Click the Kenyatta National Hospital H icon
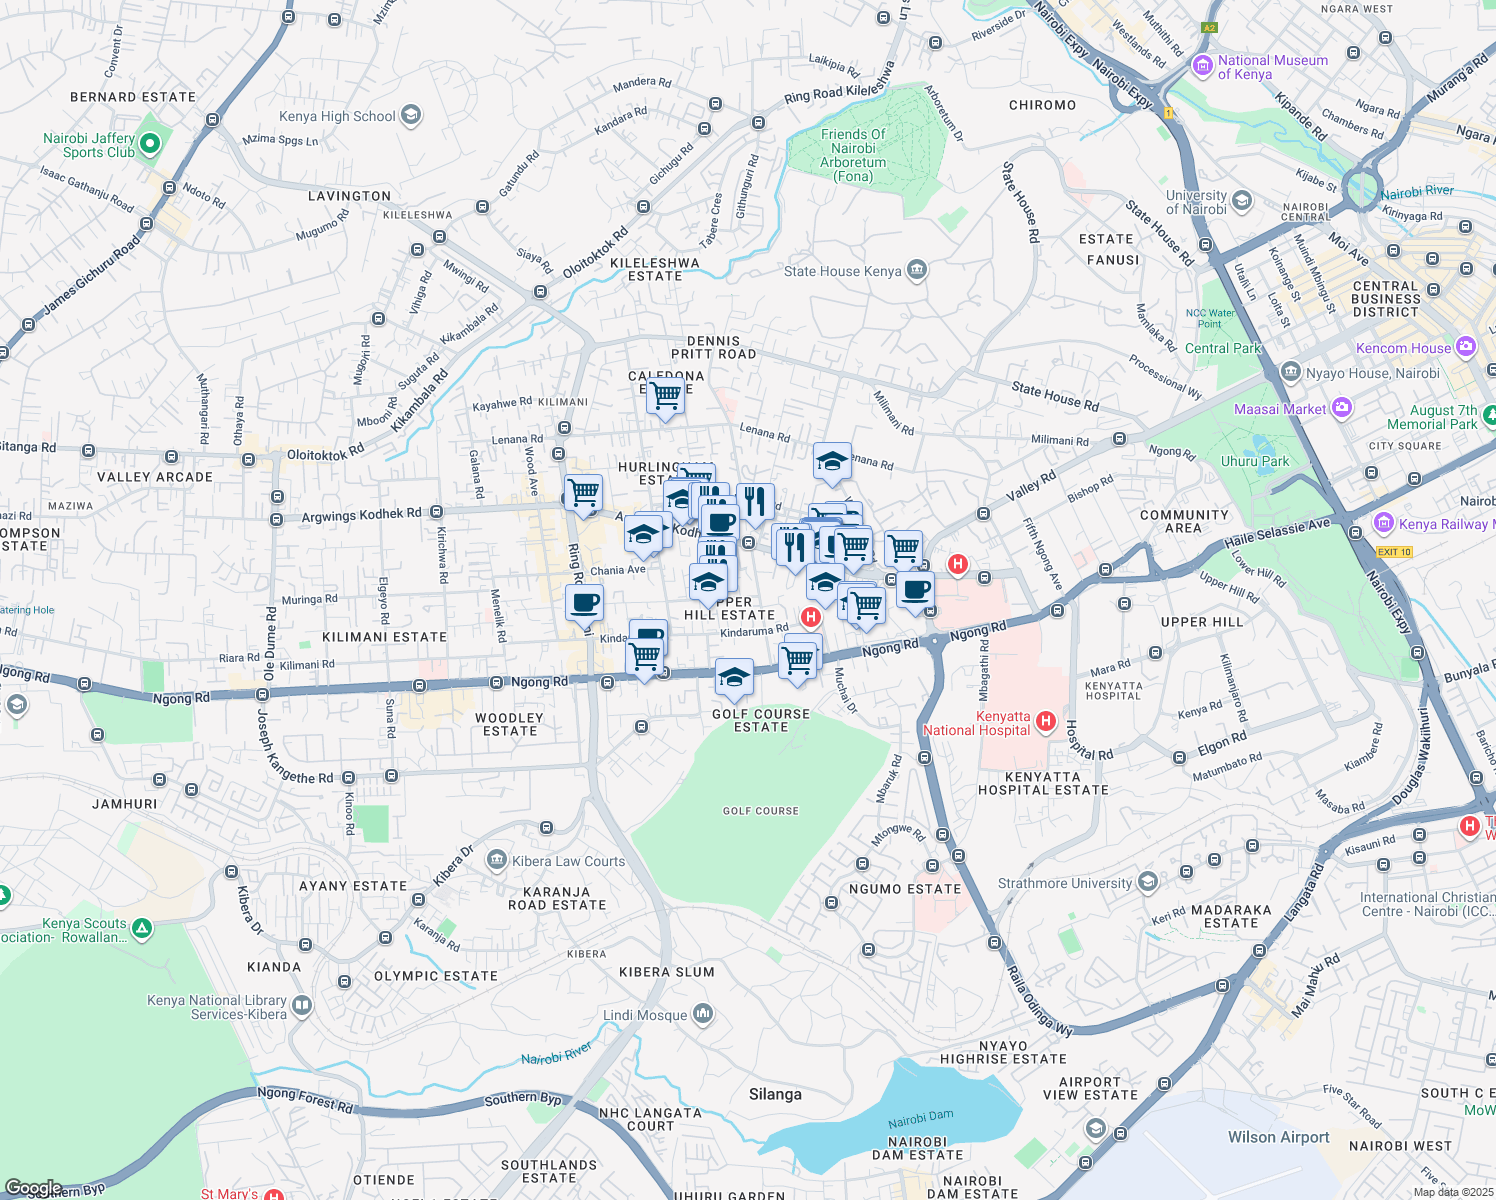The width and height of the screenshot is (1496, 1200). (1046, 721)
